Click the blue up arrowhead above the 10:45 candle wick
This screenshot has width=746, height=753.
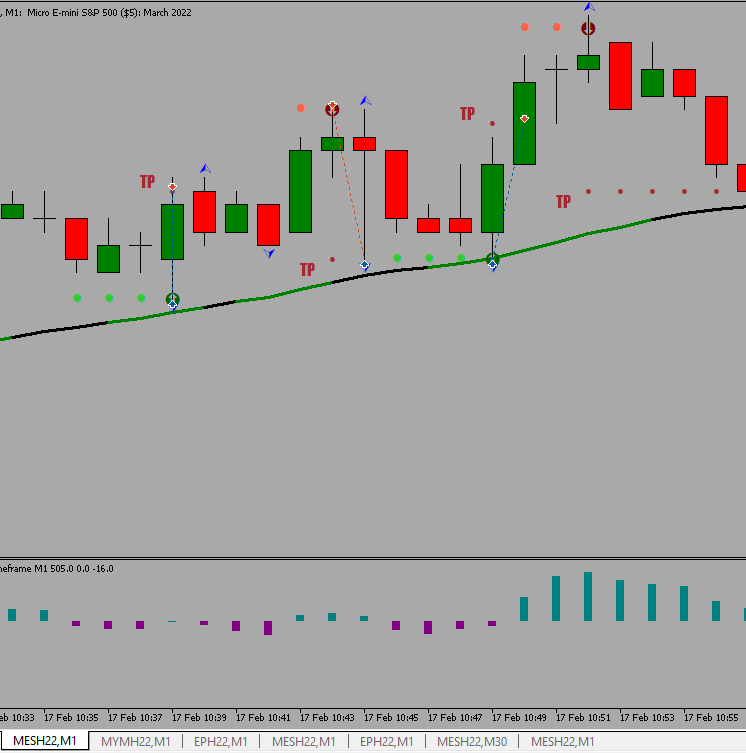pos(365,100)
